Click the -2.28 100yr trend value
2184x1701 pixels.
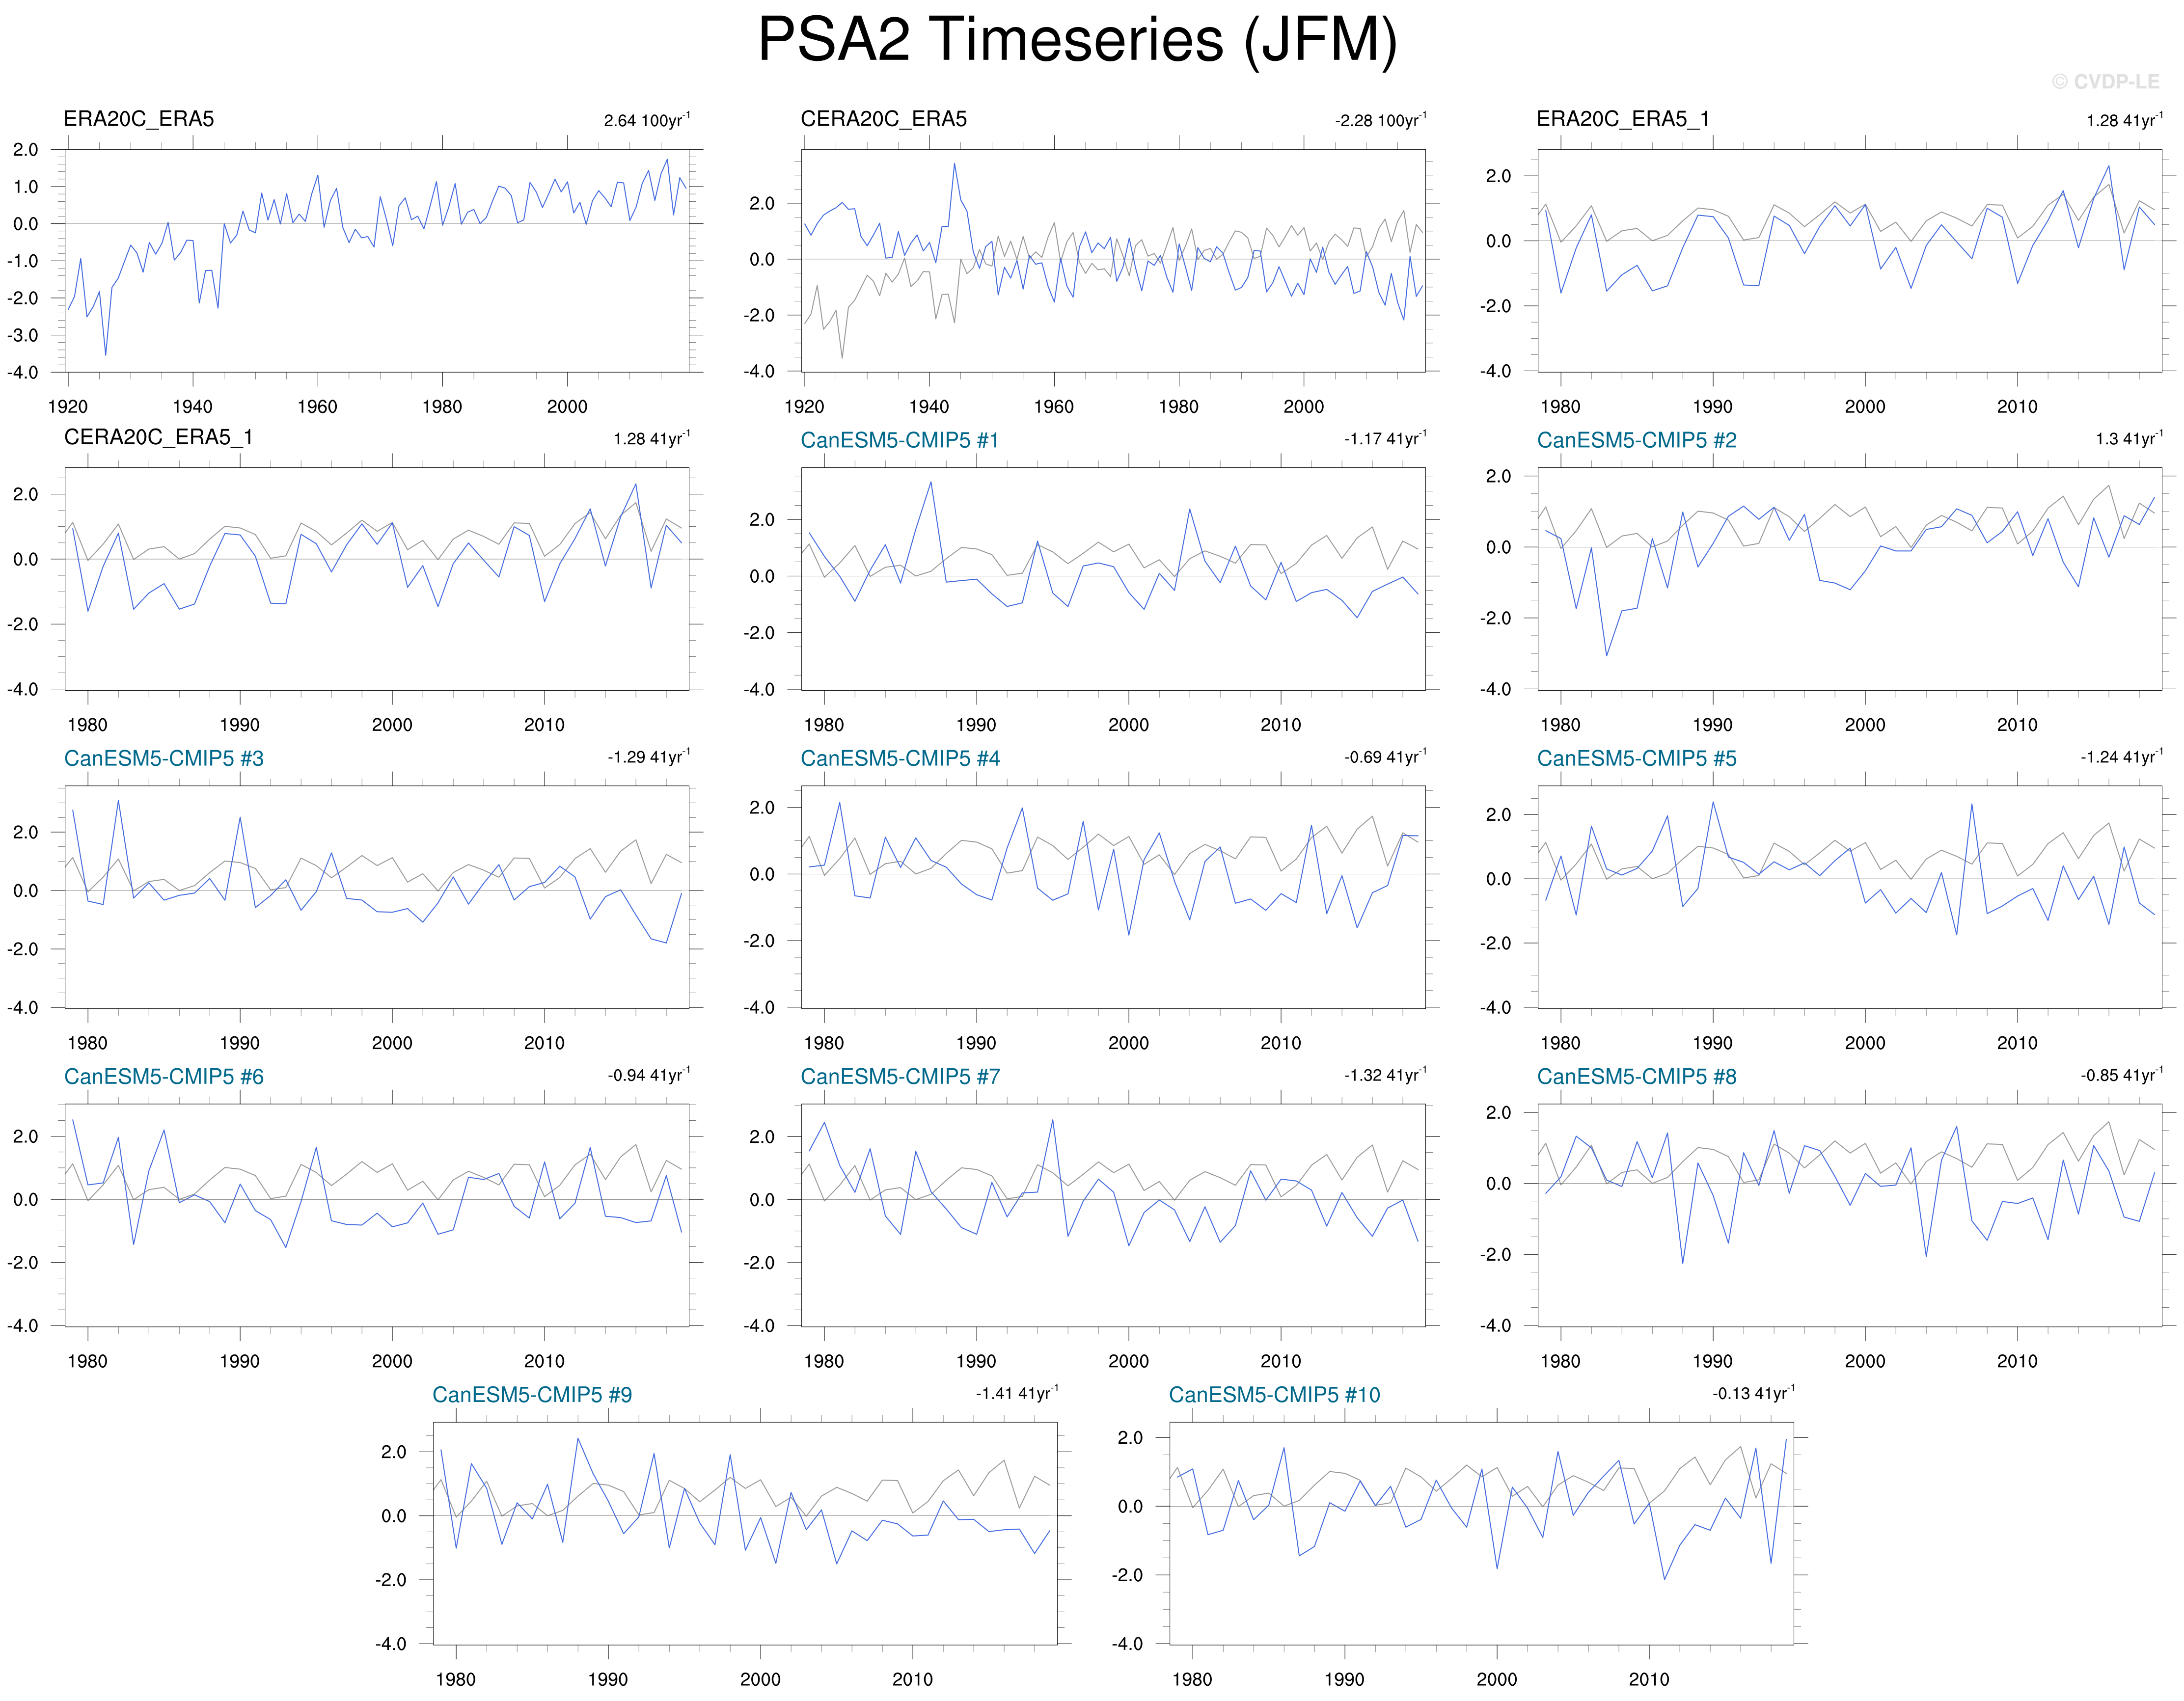pyautogui.click(x=1380, y=120)
